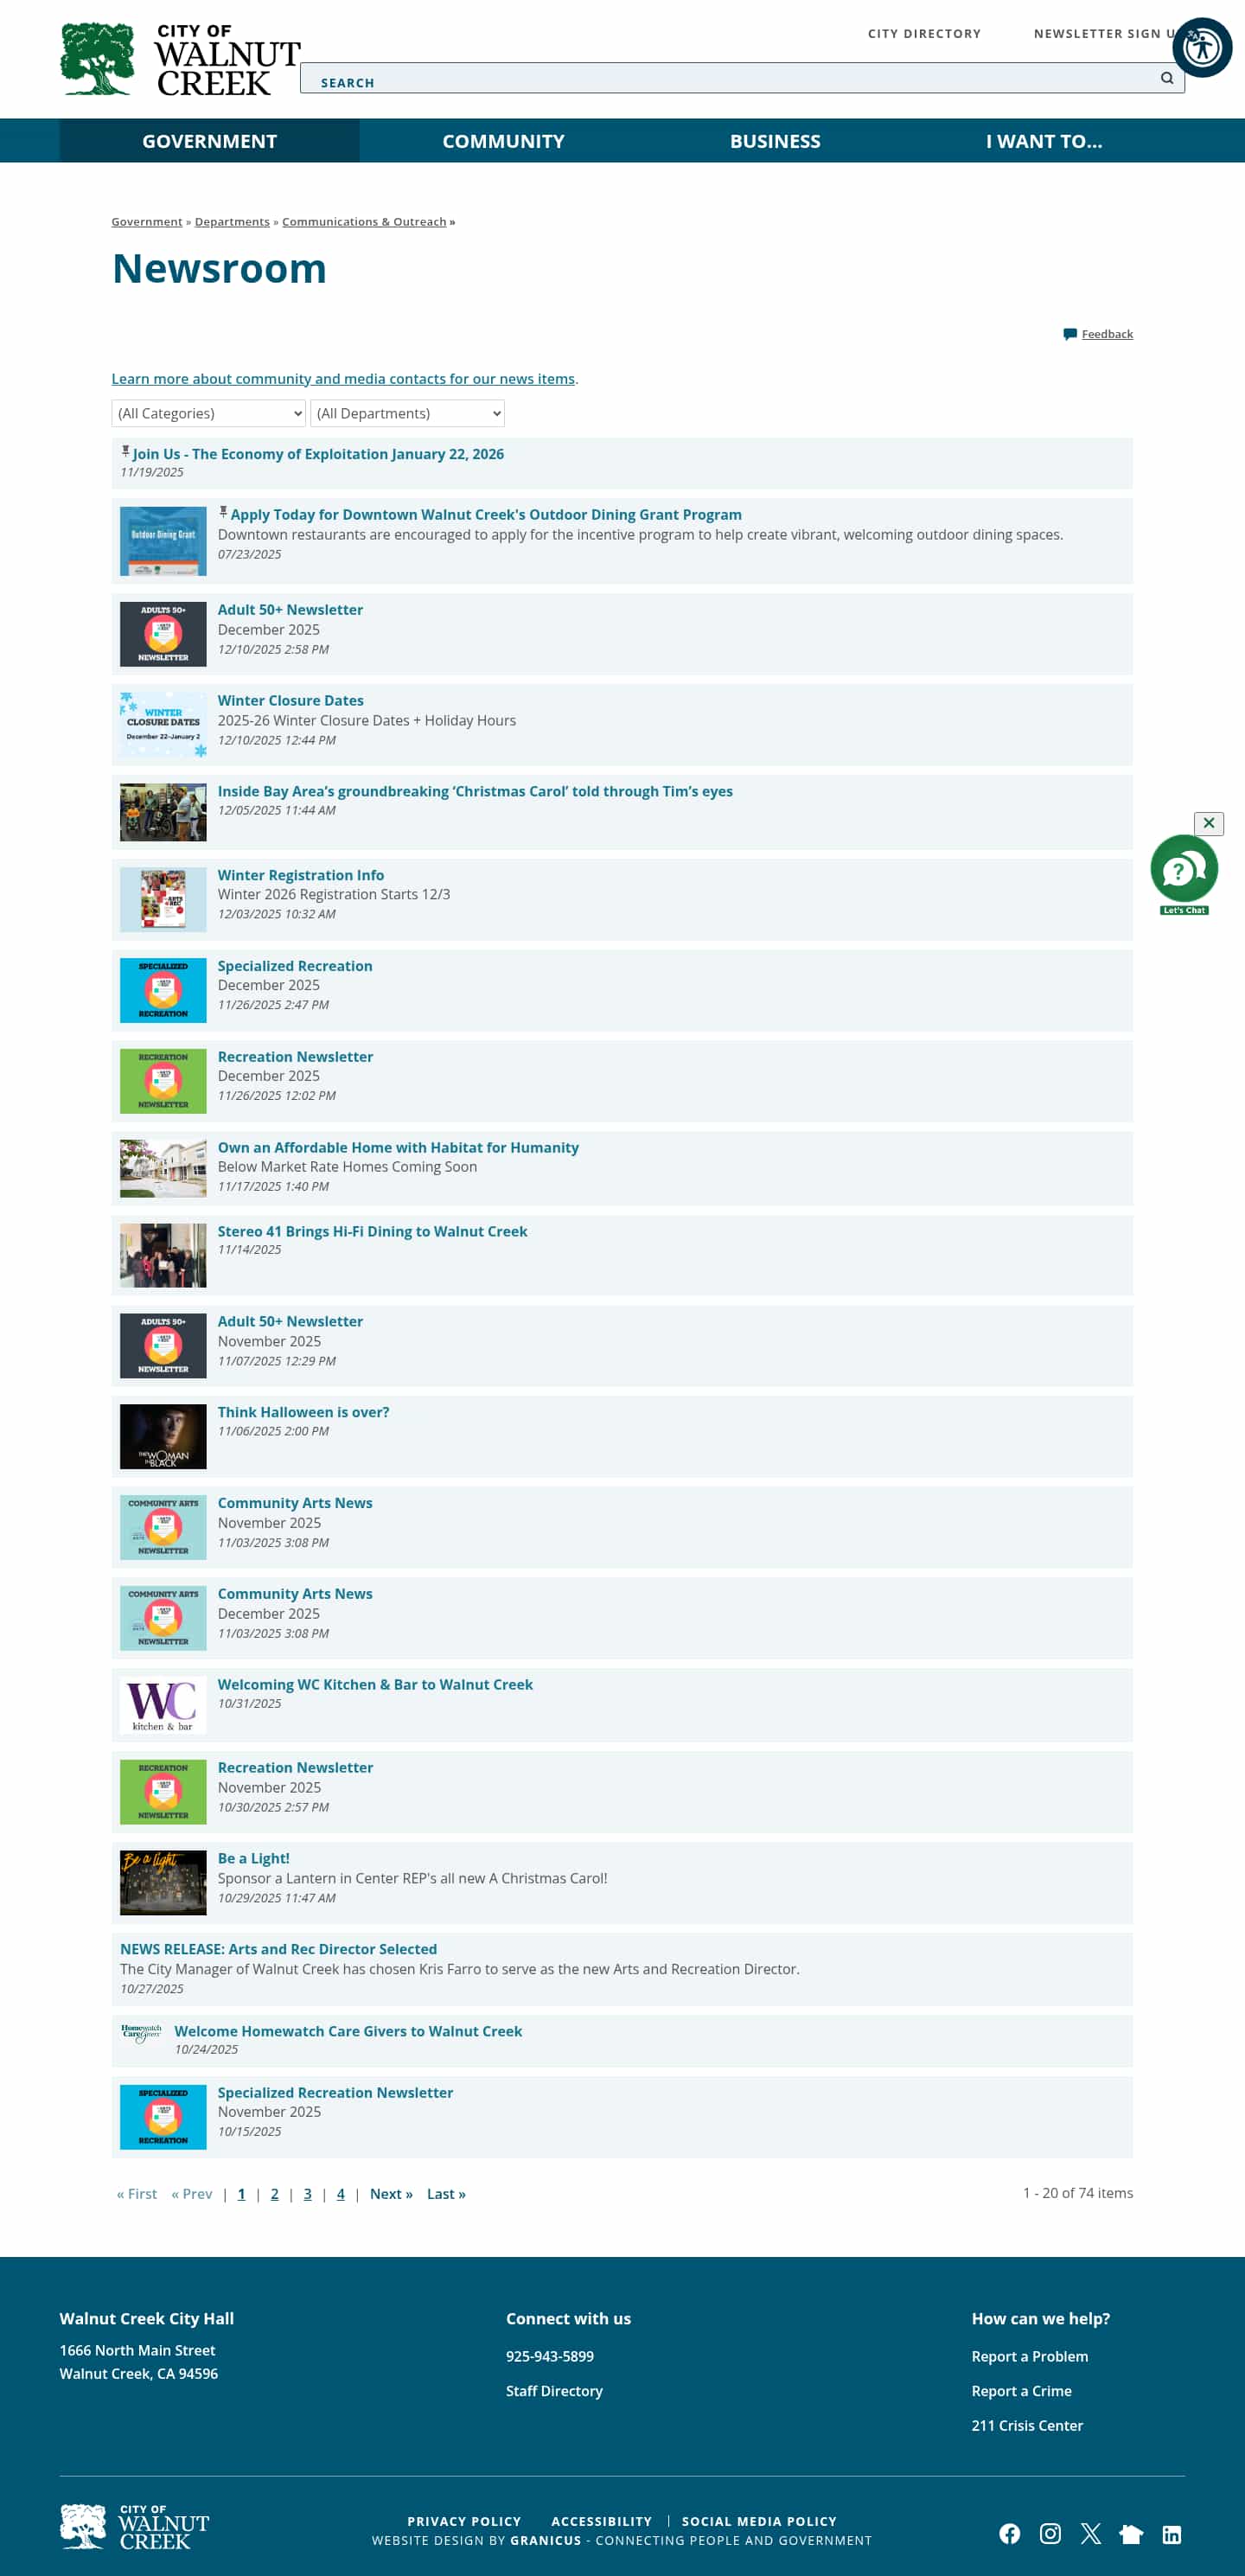Open Specialized Recreation Newsletter November item
1245x2576 pixels.
[335, 2093]
